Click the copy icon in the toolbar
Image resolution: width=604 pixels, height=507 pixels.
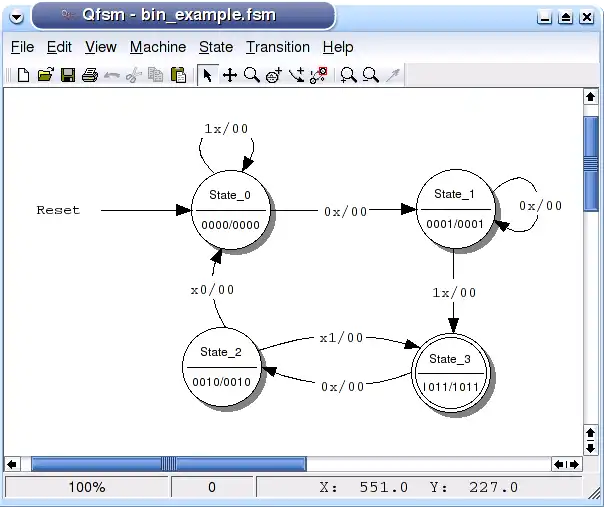(x=156, y=75)
